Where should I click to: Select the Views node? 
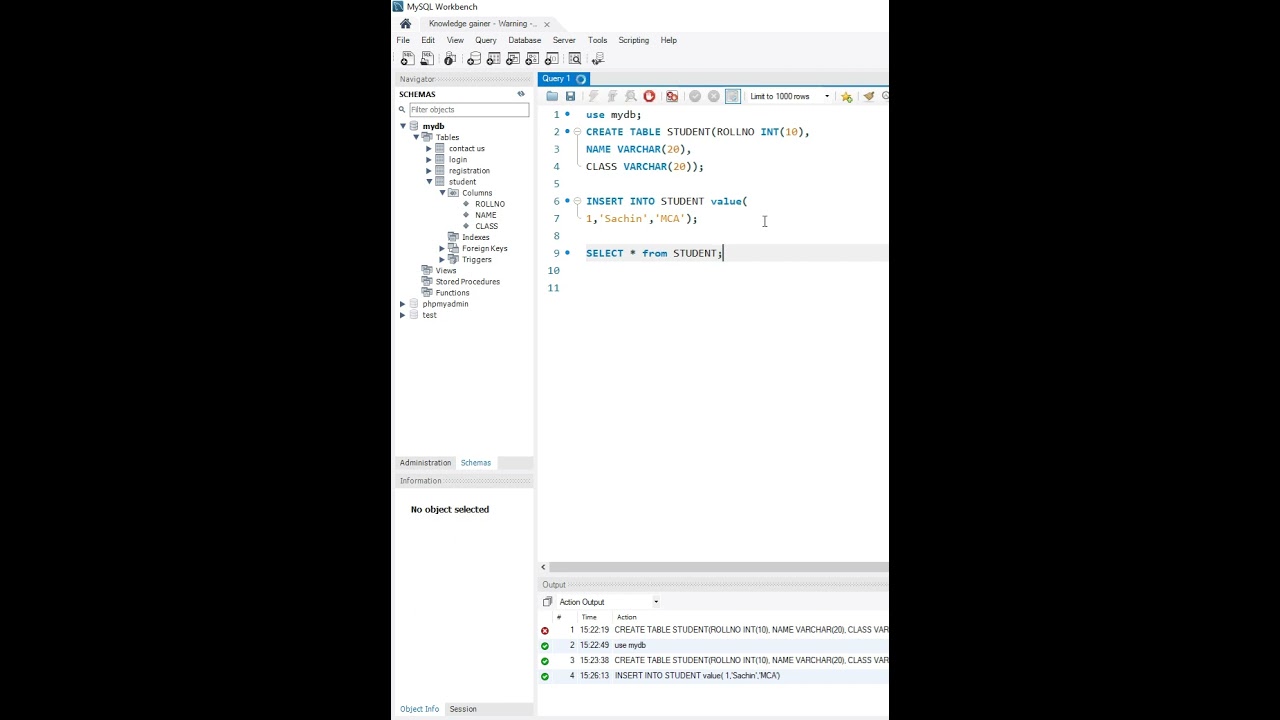coord(446,271)
